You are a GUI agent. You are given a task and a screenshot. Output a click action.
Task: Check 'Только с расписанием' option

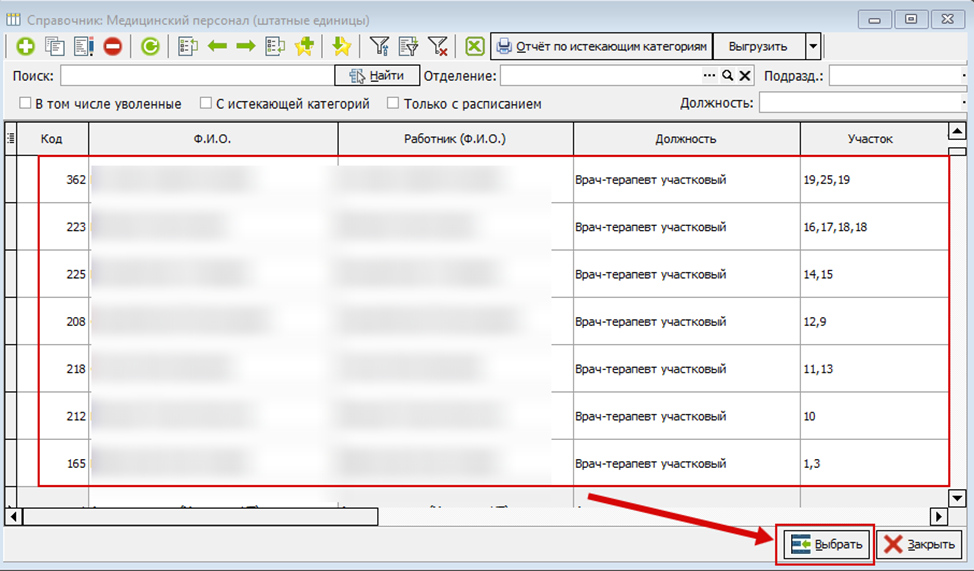[393, 103]
